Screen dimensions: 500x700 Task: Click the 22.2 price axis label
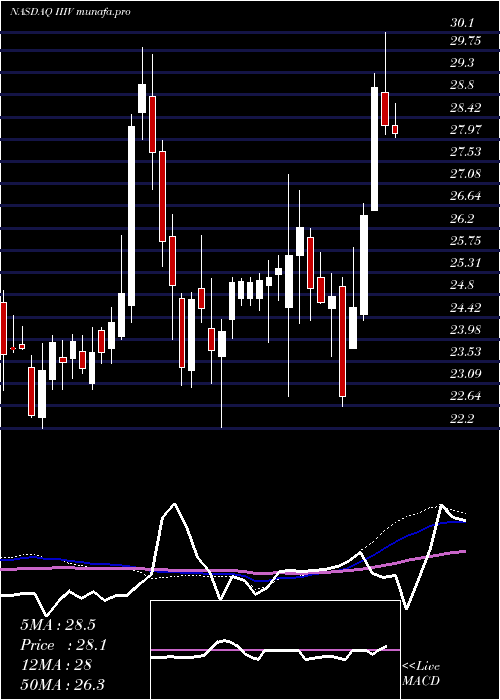pyautogui.click(x=462, y=418)
